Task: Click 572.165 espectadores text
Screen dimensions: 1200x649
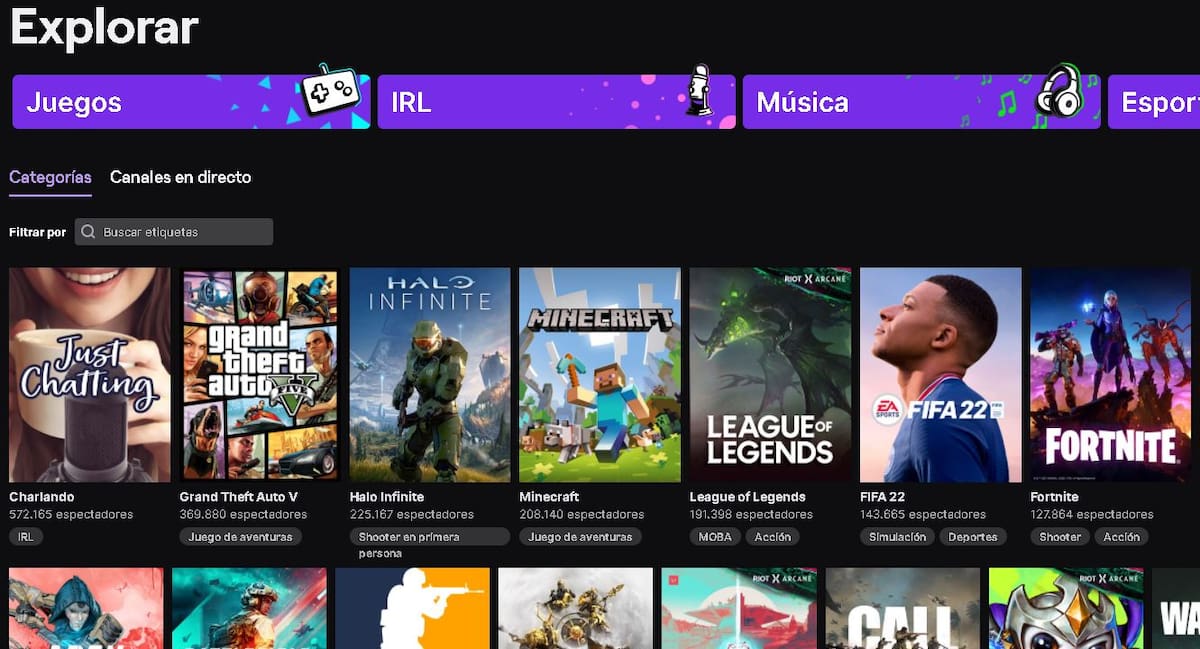Action: coord(71,515)
